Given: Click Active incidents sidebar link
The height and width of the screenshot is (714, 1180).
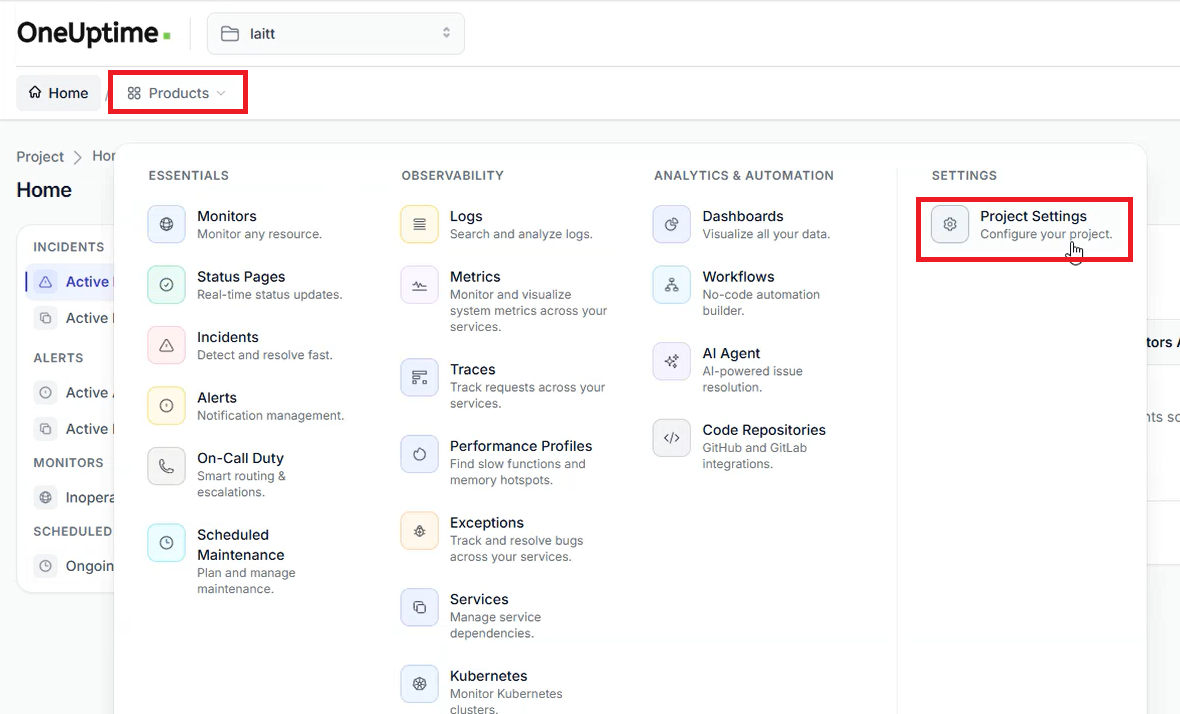Looking at the screenshot, I should pos(69,281).
